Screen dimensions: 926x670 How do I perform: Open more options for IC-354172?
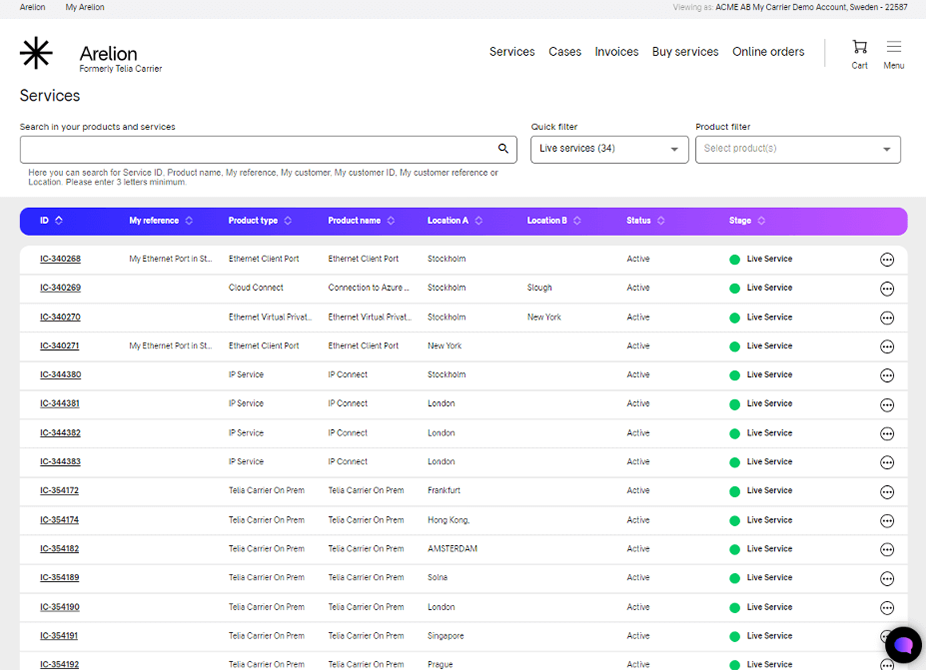pyautogui.click(x=886, y=492)
